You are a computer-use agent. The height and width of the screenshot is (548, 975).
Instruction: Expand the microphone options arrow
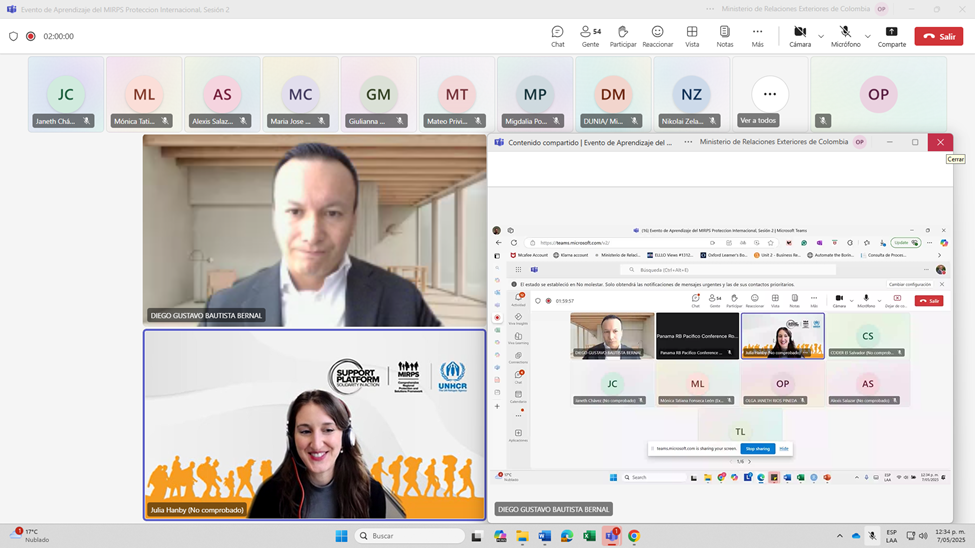click(868, 36)
